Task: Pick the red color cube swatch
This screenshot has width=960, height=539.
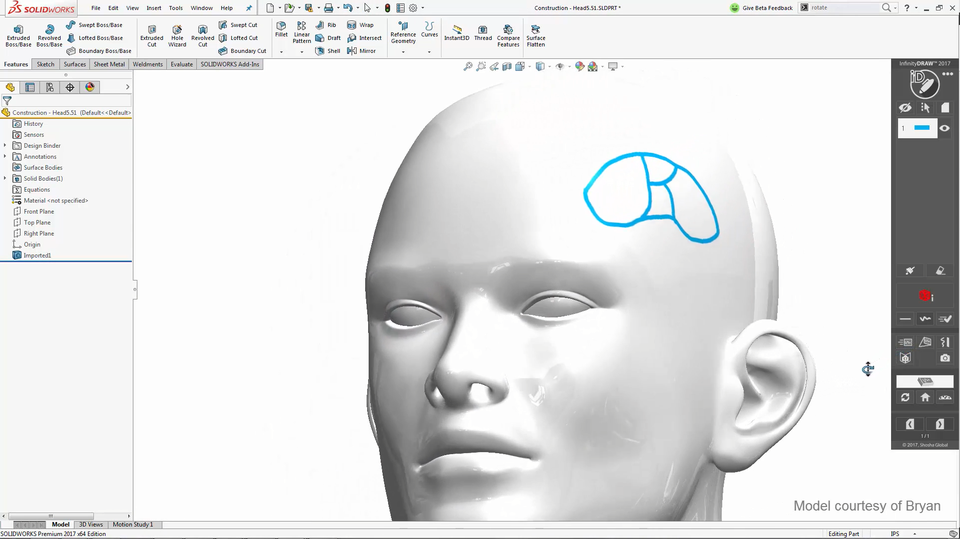Action: 925,296
